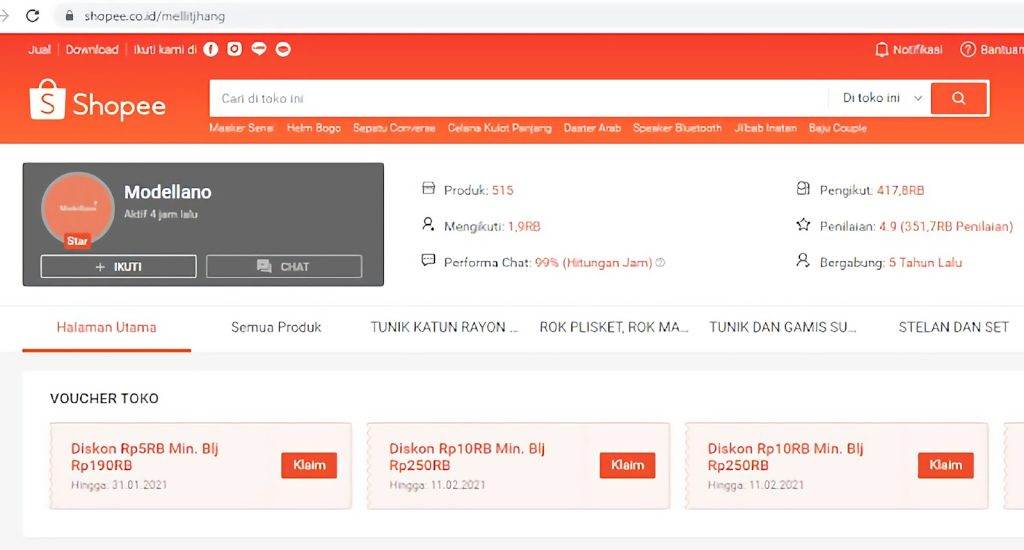Claim the rightmost Rp10RB voucher Klaim button
The width and height of the screenshot is (1024, 550).
point(946,465)
